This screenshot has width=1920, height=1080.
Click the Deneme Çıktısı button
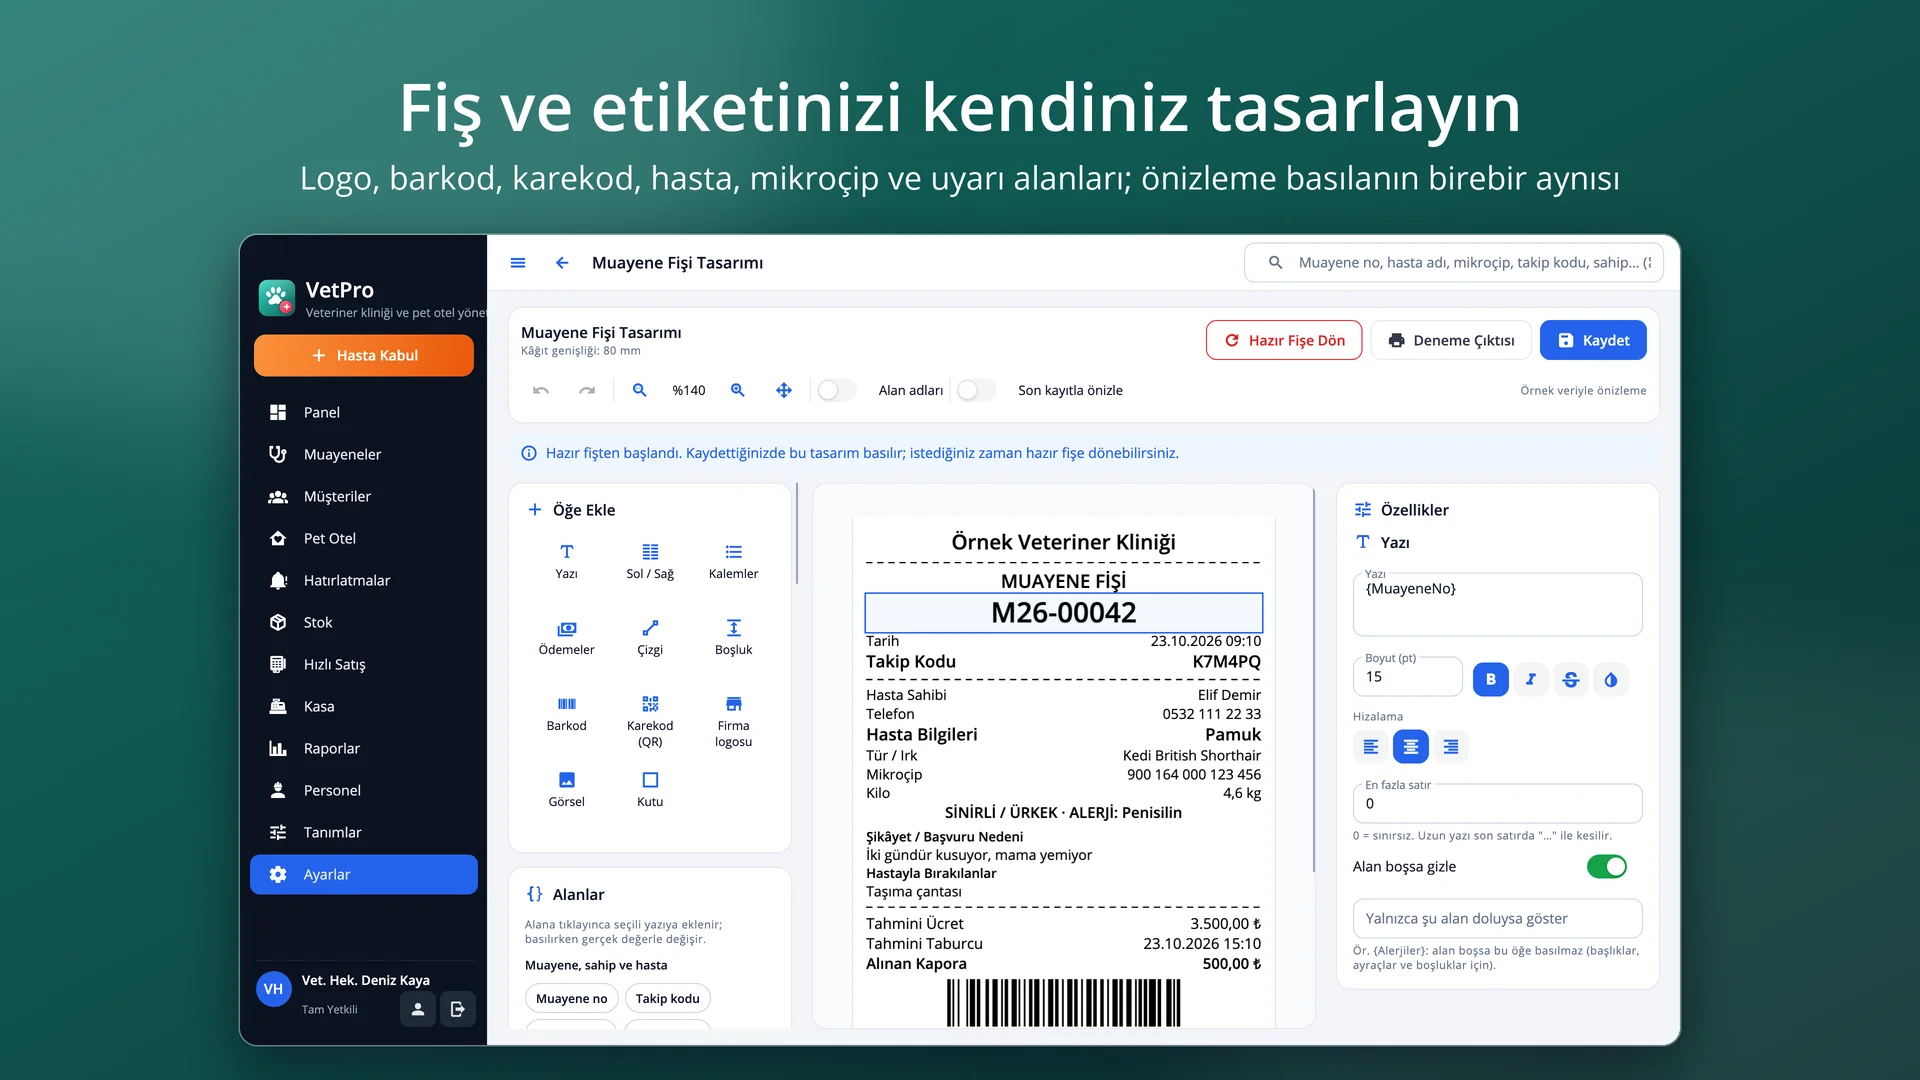click(1451, 340)
